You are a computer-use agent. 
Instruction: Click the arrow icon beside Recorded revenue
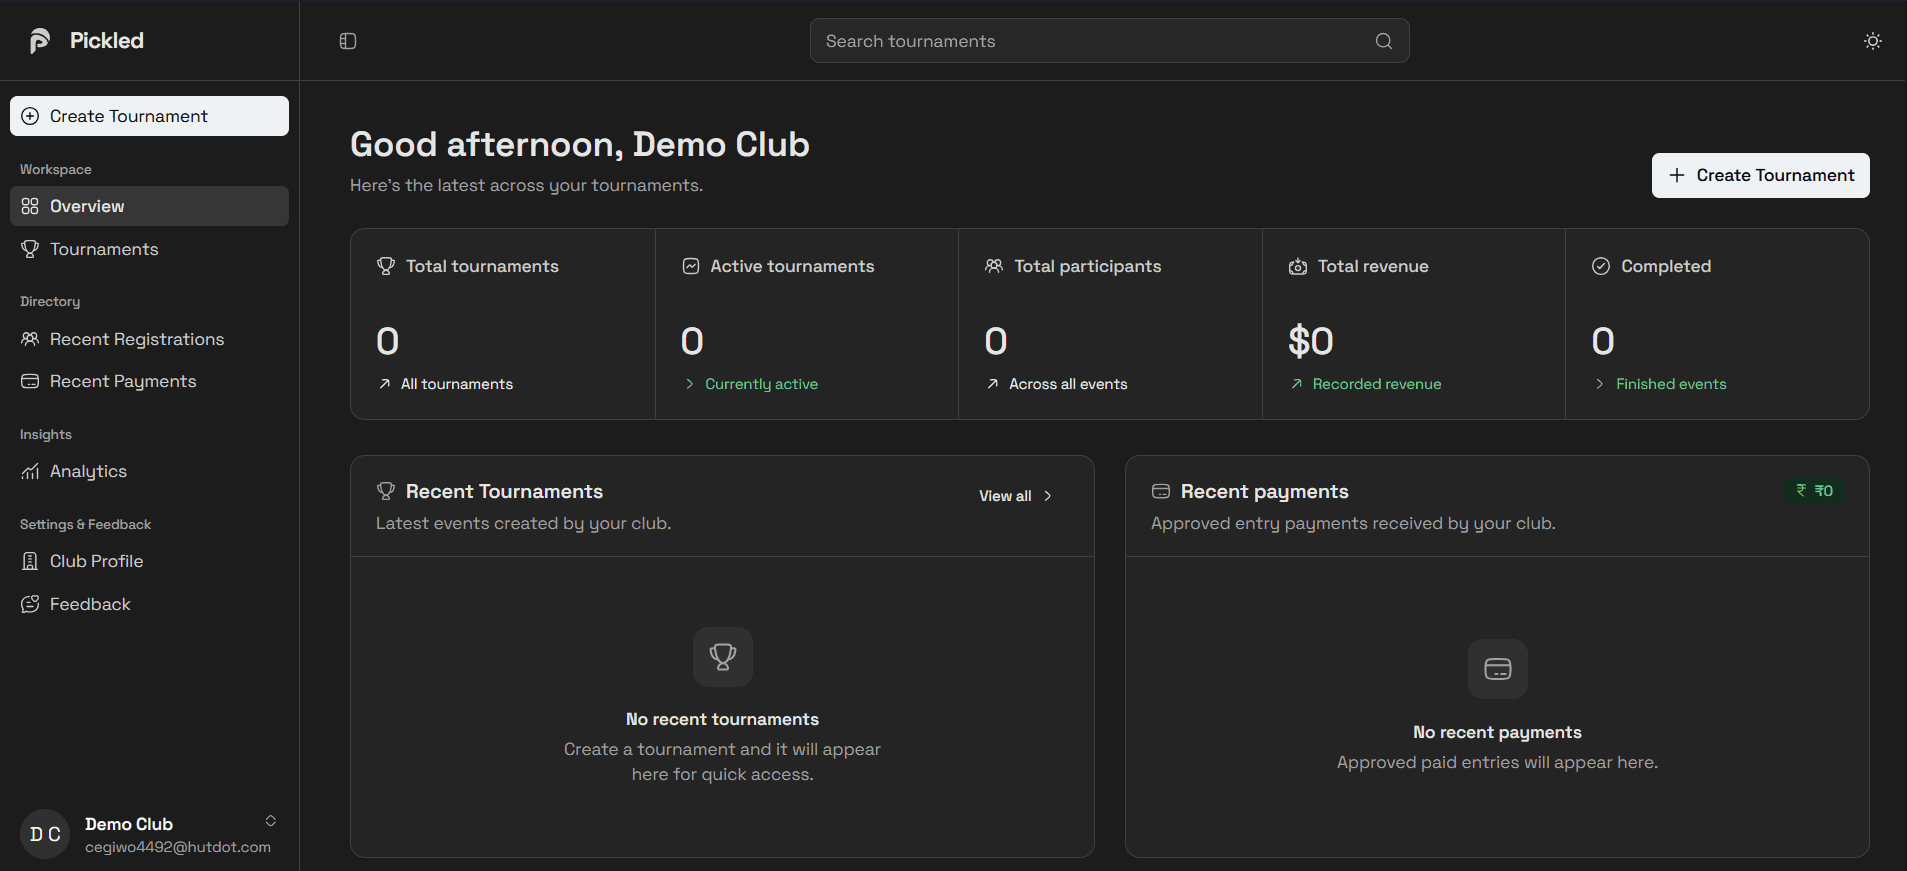coord(1297,384)
